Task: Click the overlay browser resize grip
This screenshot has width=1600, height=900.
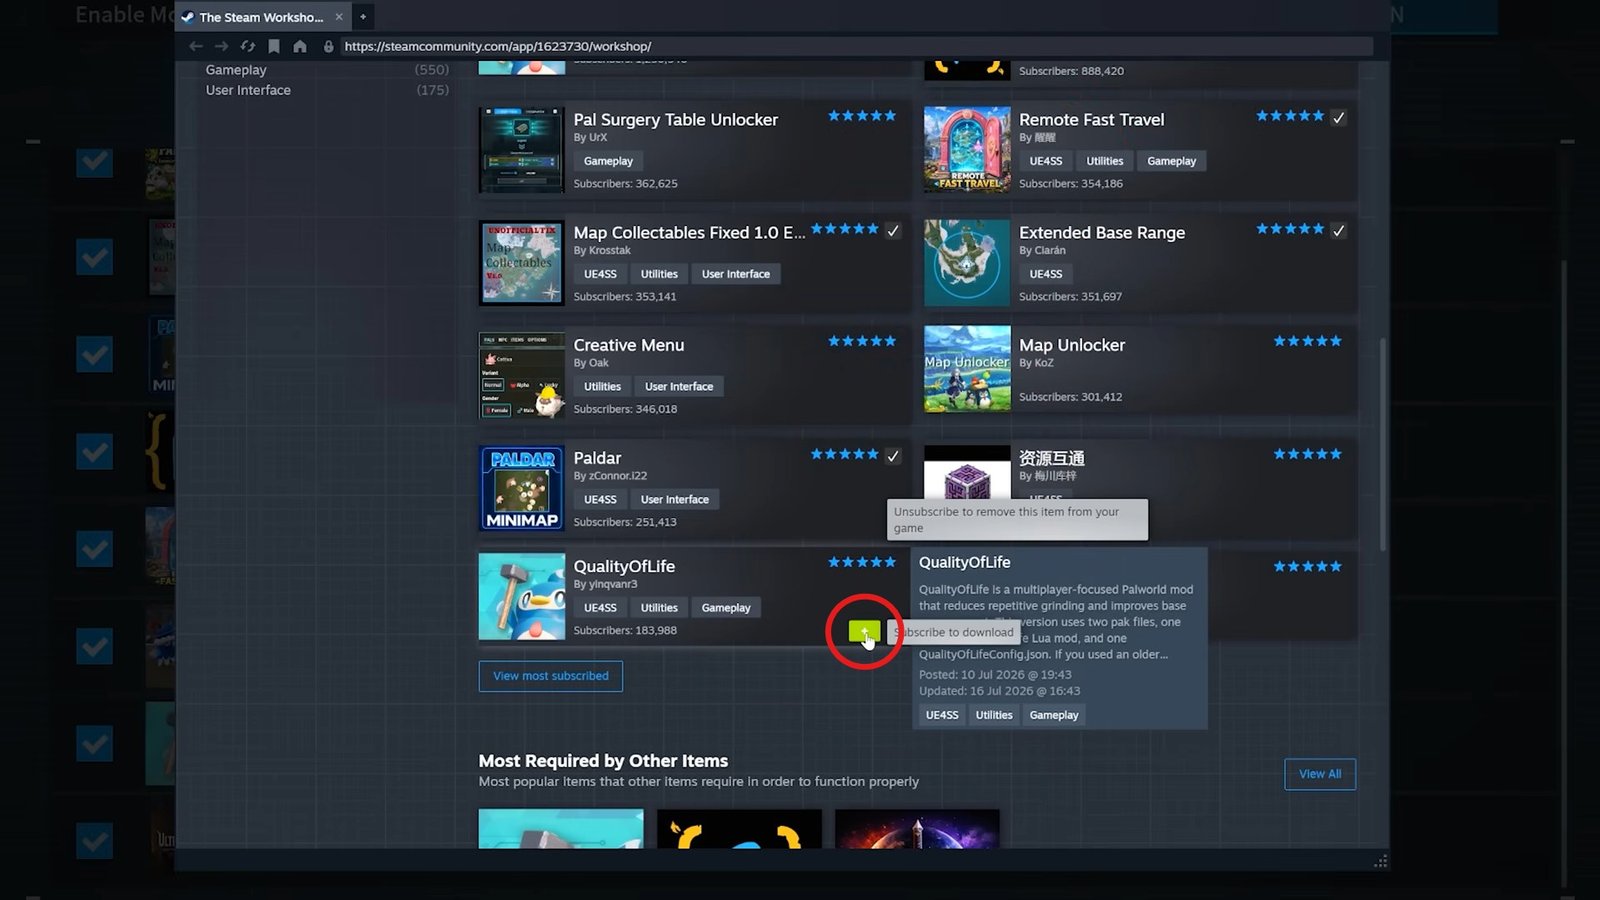Action: tap(1381, 862)
